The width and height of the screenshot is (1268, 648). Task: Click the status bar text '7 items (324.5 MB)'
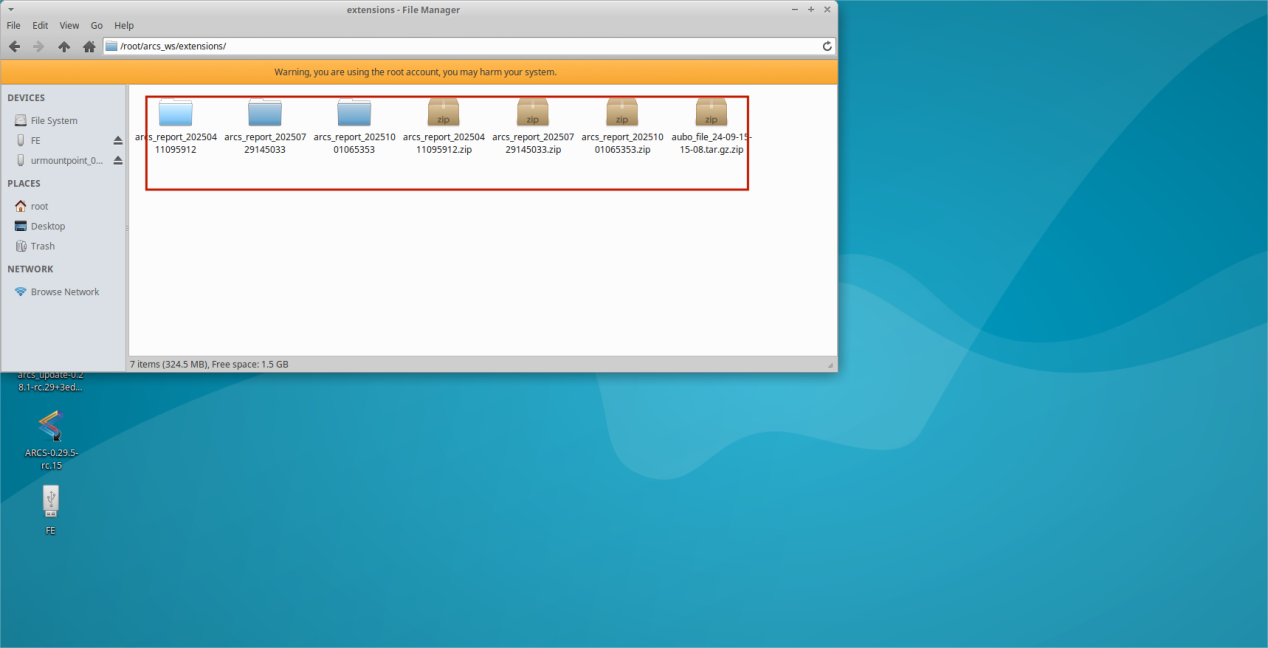point(169,364)
